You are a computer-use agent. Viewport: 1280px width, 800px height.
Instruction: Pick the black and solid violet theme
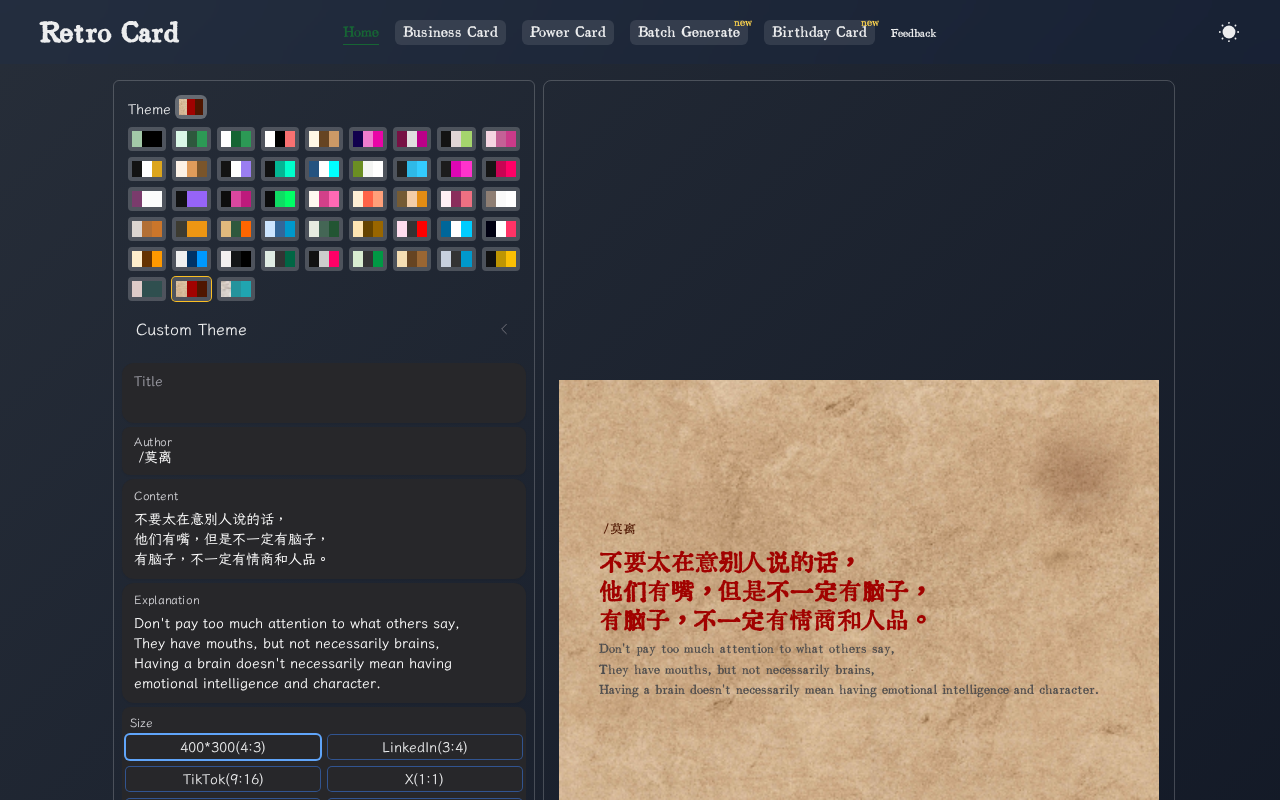[x=191, y=199]
